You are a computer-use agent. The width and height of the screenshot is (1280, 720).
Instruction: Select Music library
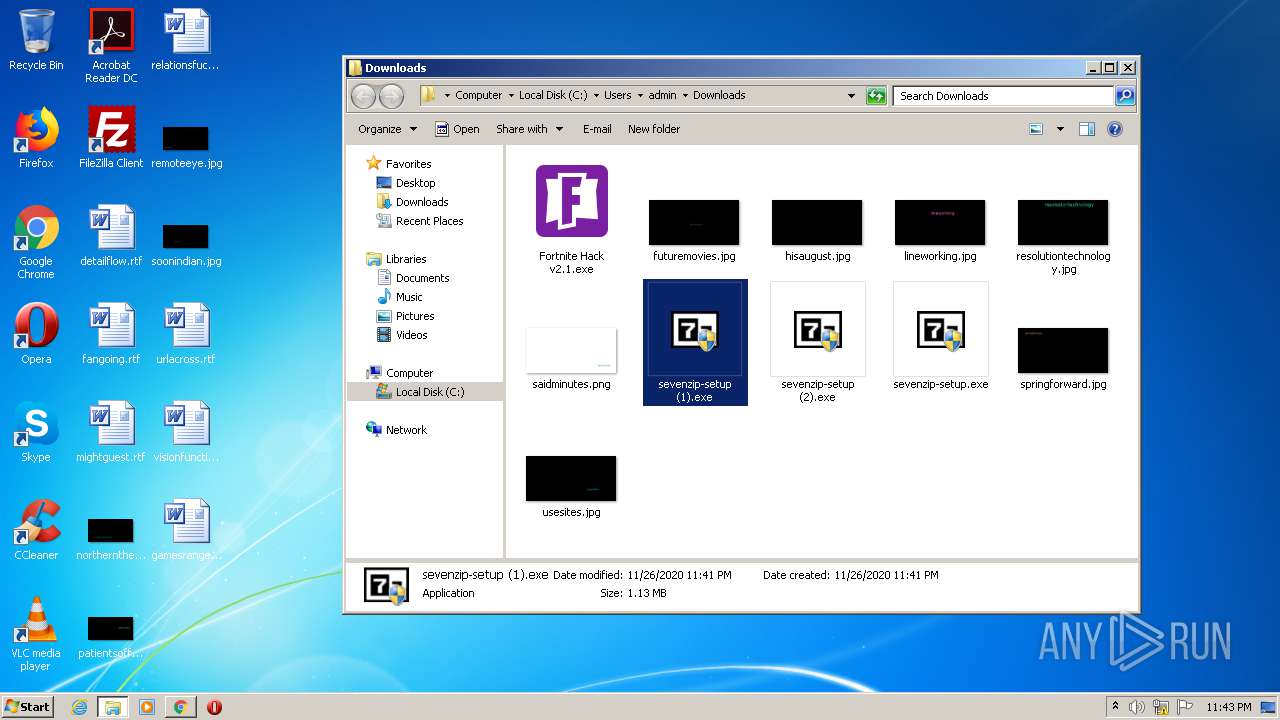(x=400, y=297)
